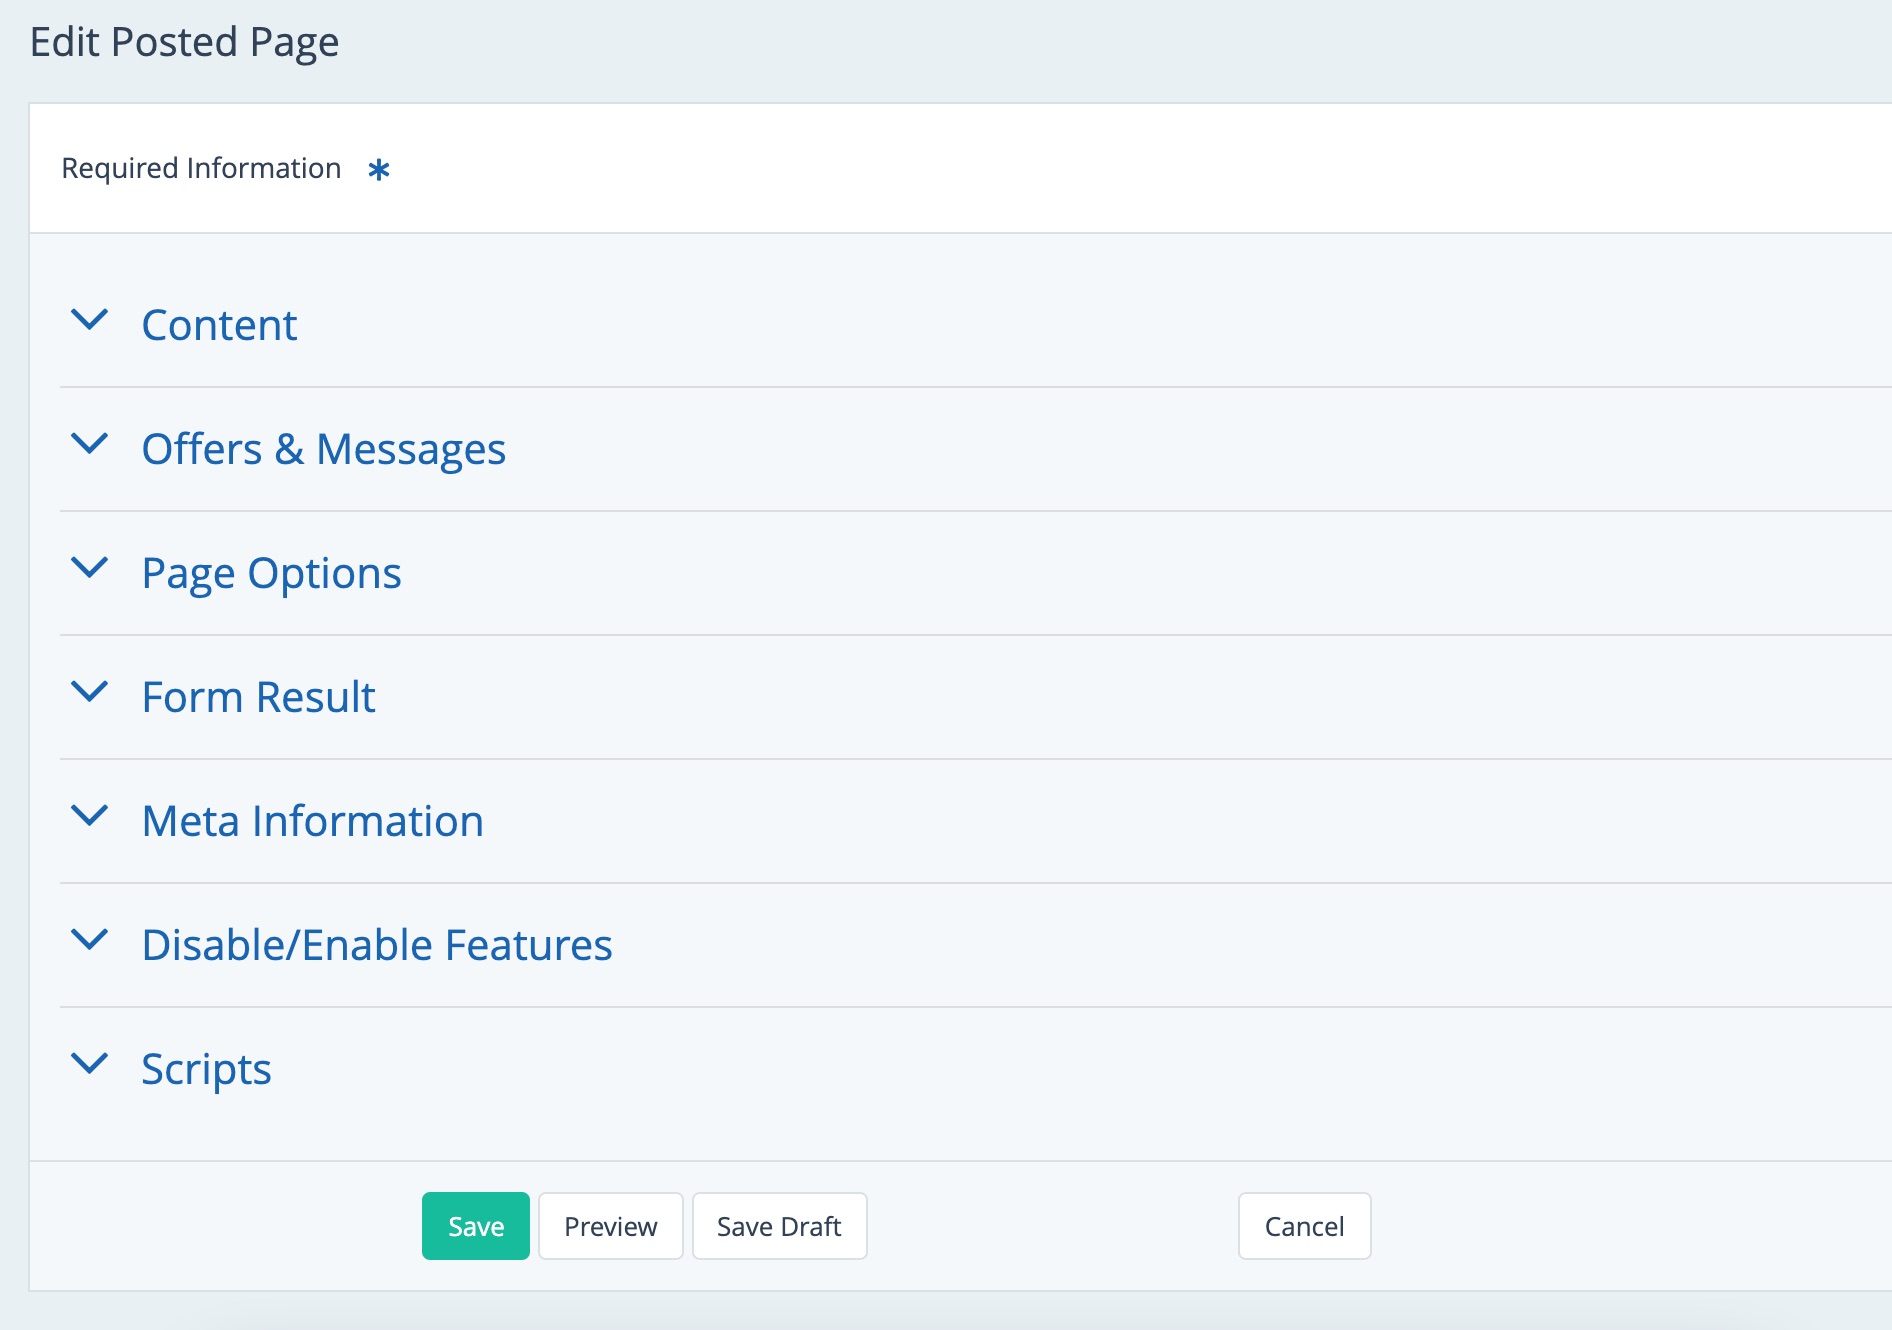
Task: Click the blue required asterisk icon
Action: coord(378,170)
